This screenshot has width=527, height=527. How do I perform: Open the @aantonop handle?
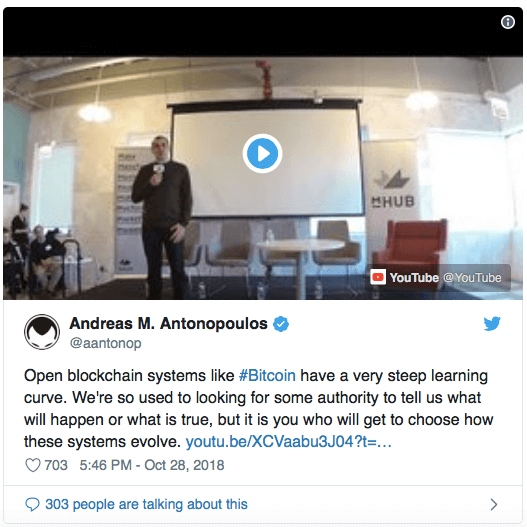pyautogui.click(x=106, y=343)
